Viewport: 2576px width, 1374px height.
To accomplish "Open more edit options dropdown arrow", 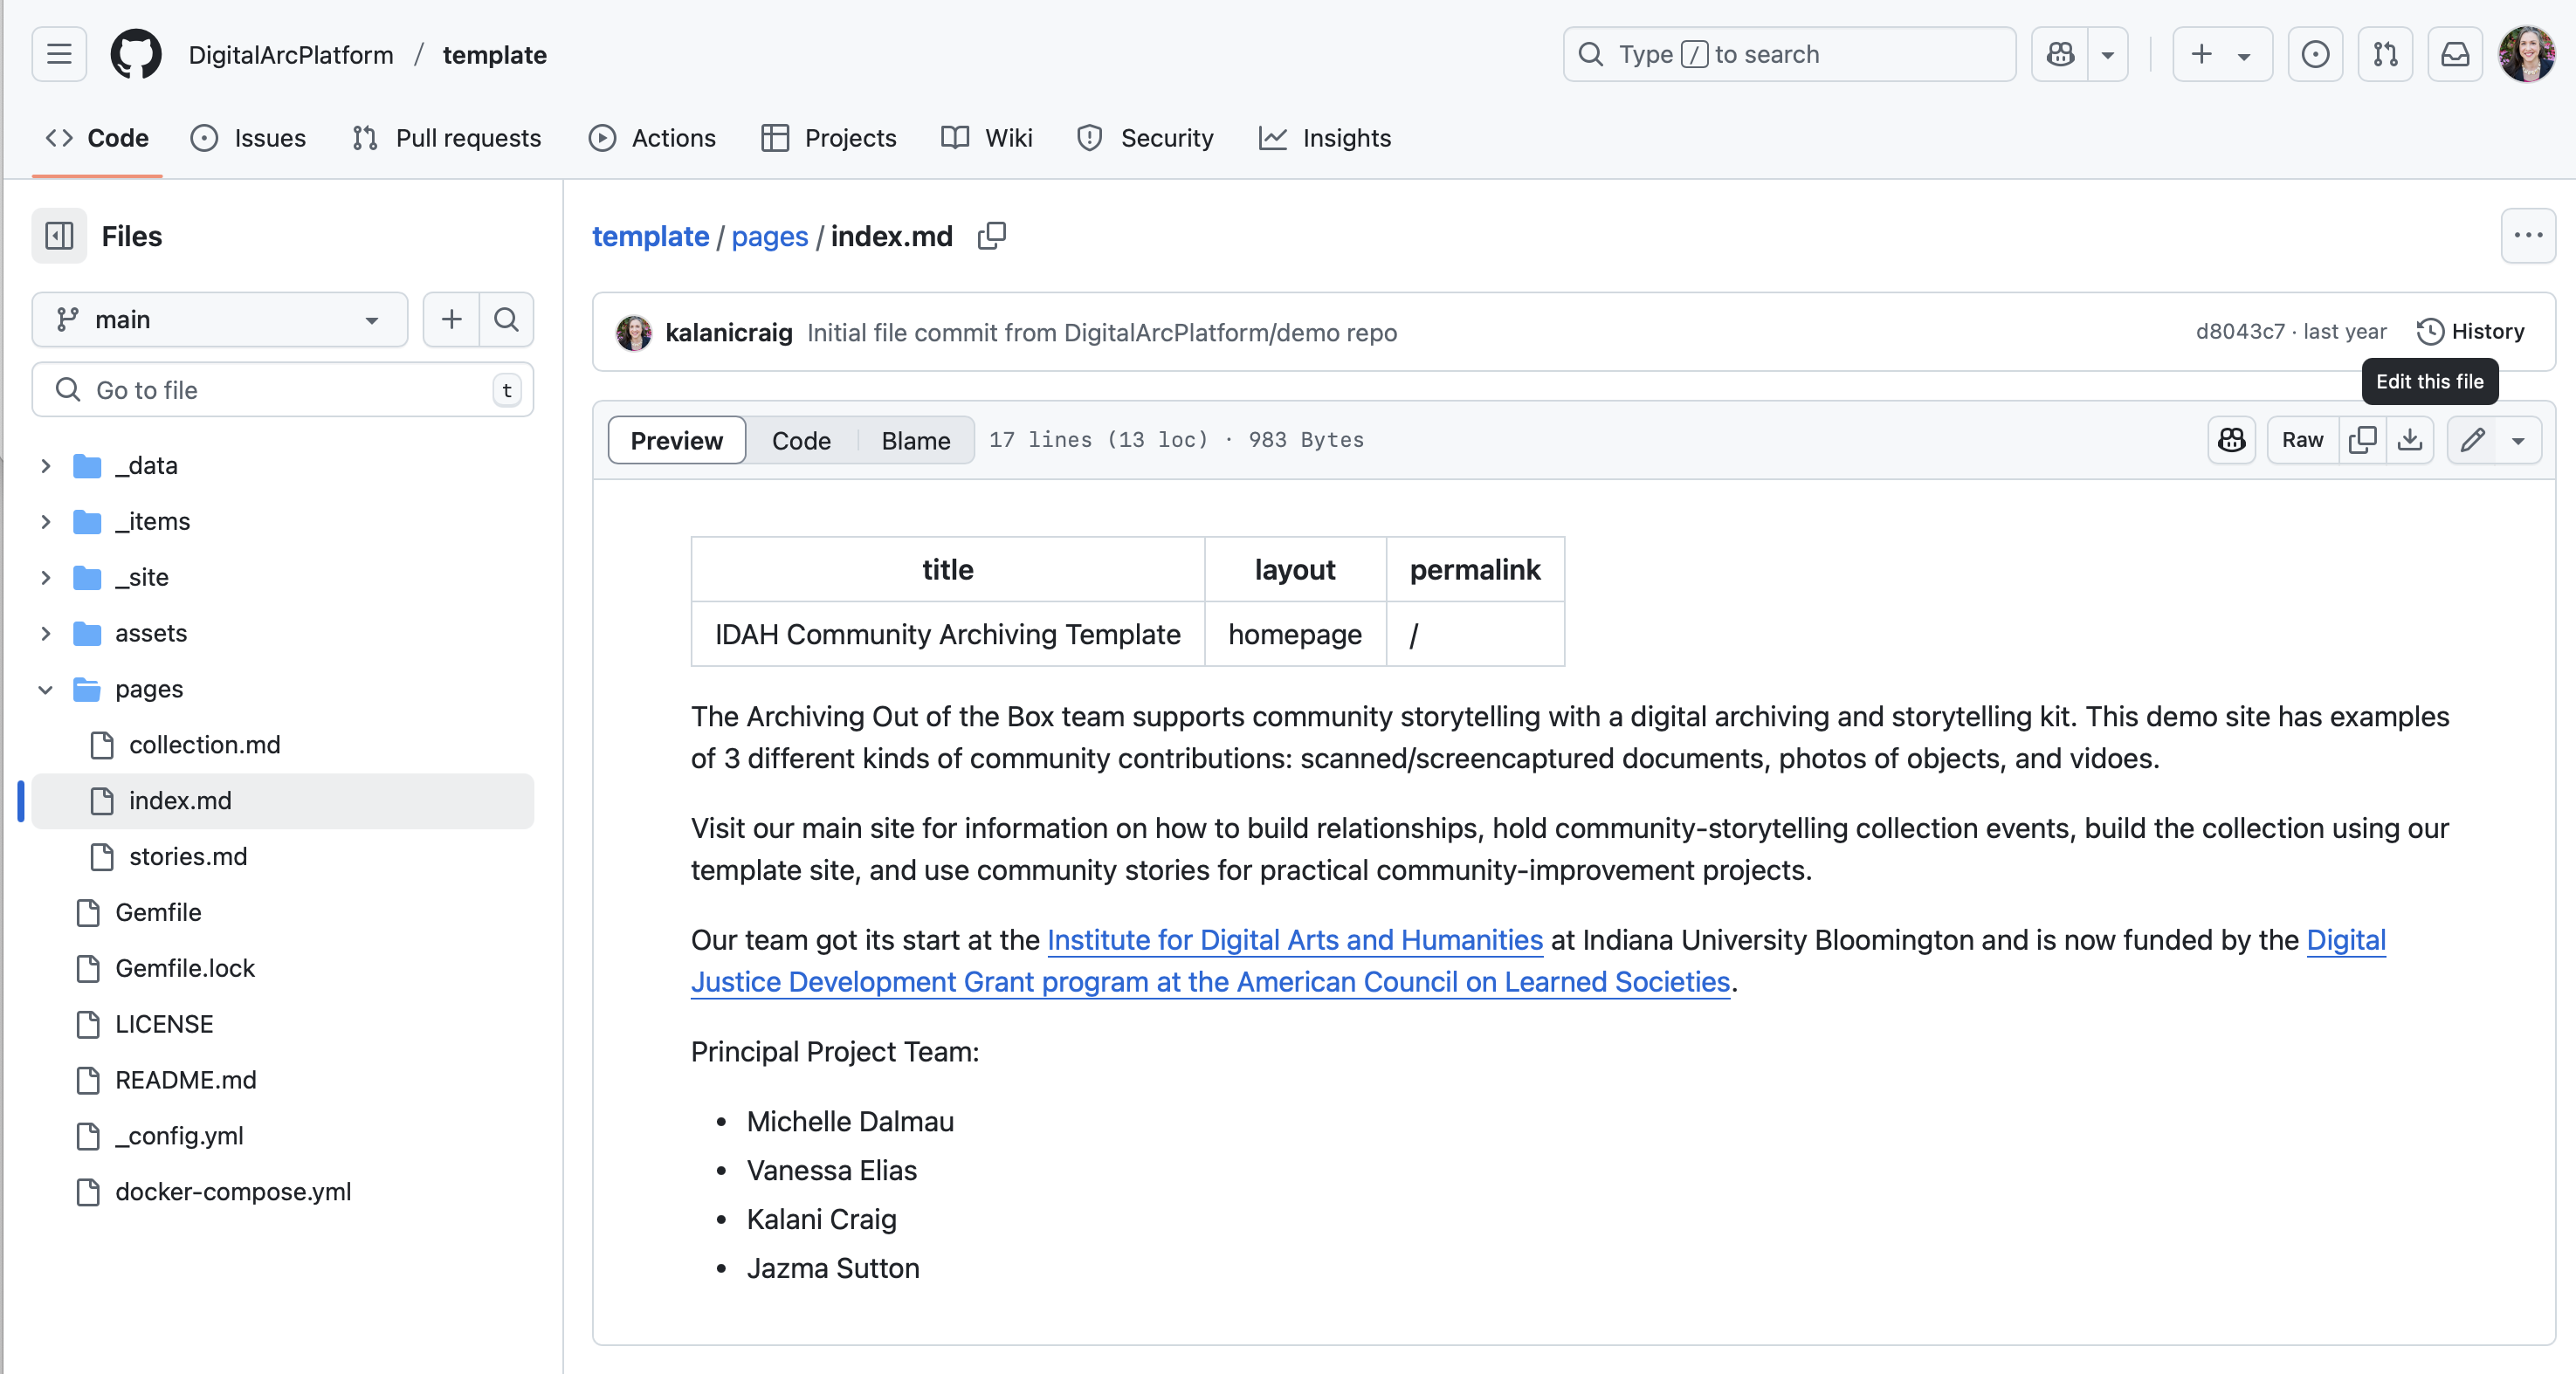I will point(2519,440).
